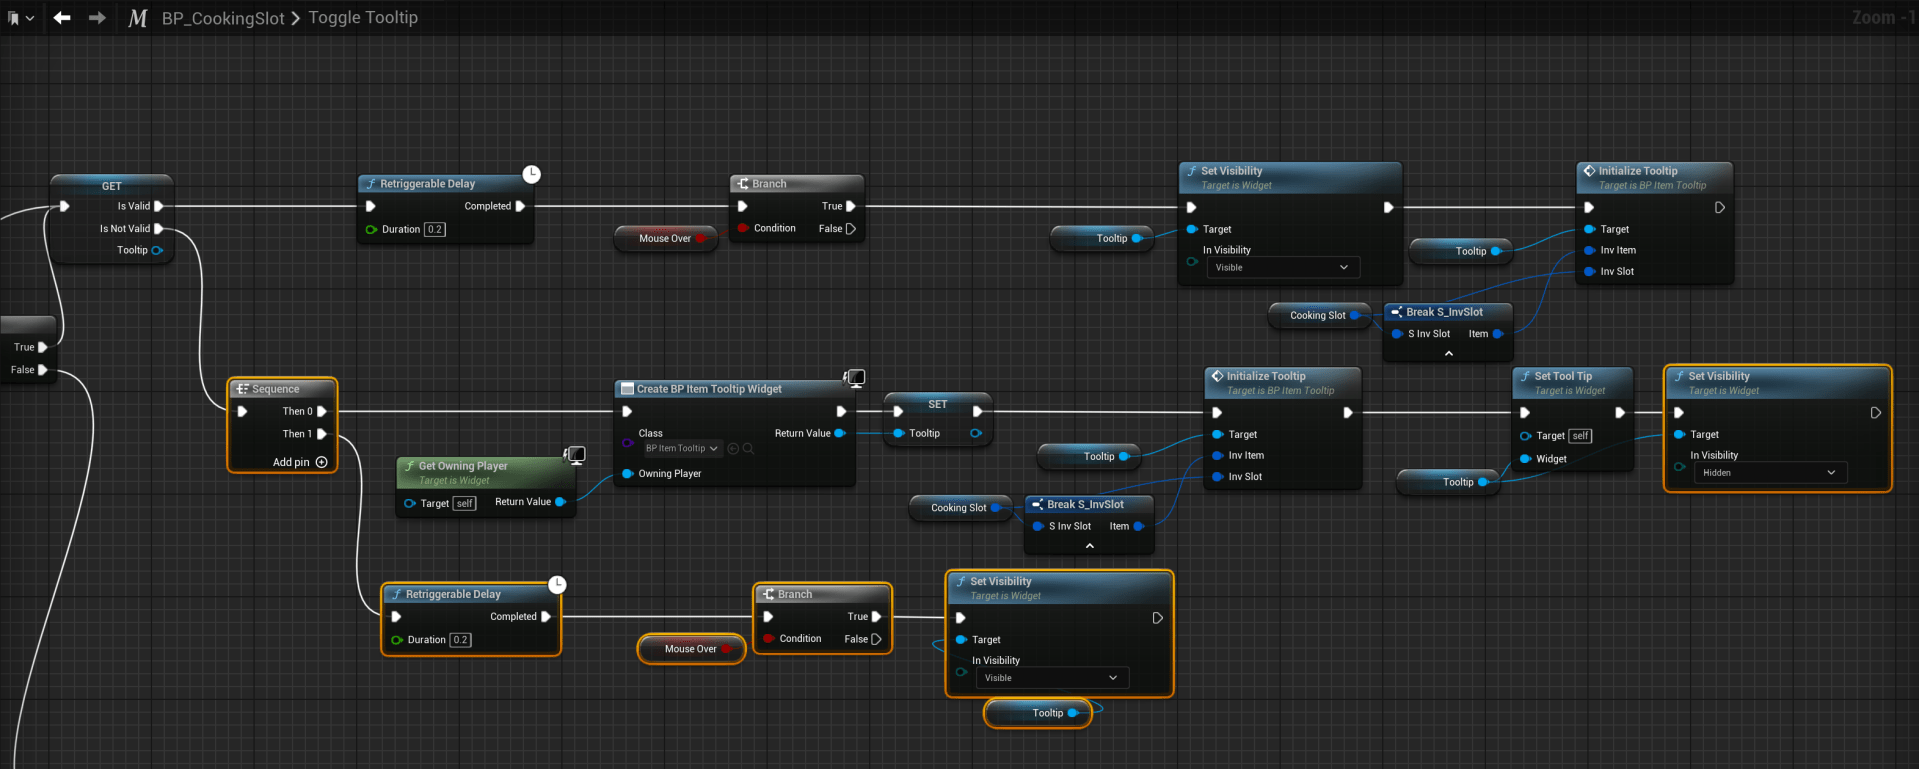Select the unselected Mouse Over variable node
Screen dimensions: 1919x769
[665, 239]
